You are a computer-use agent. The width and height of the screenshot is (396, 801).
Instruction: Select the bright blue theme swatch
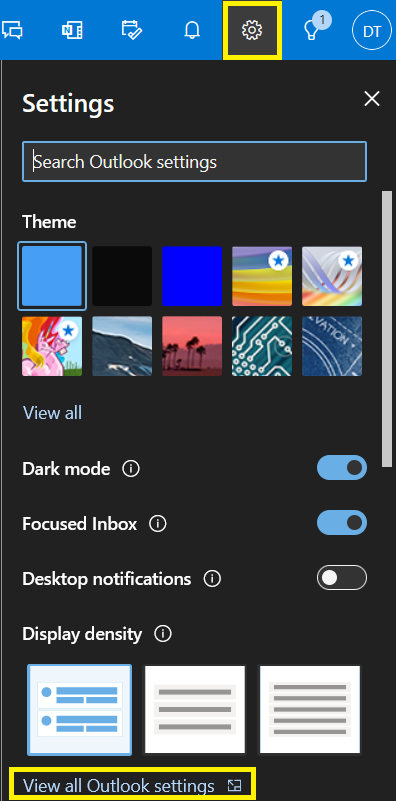[x=192, y=276]
